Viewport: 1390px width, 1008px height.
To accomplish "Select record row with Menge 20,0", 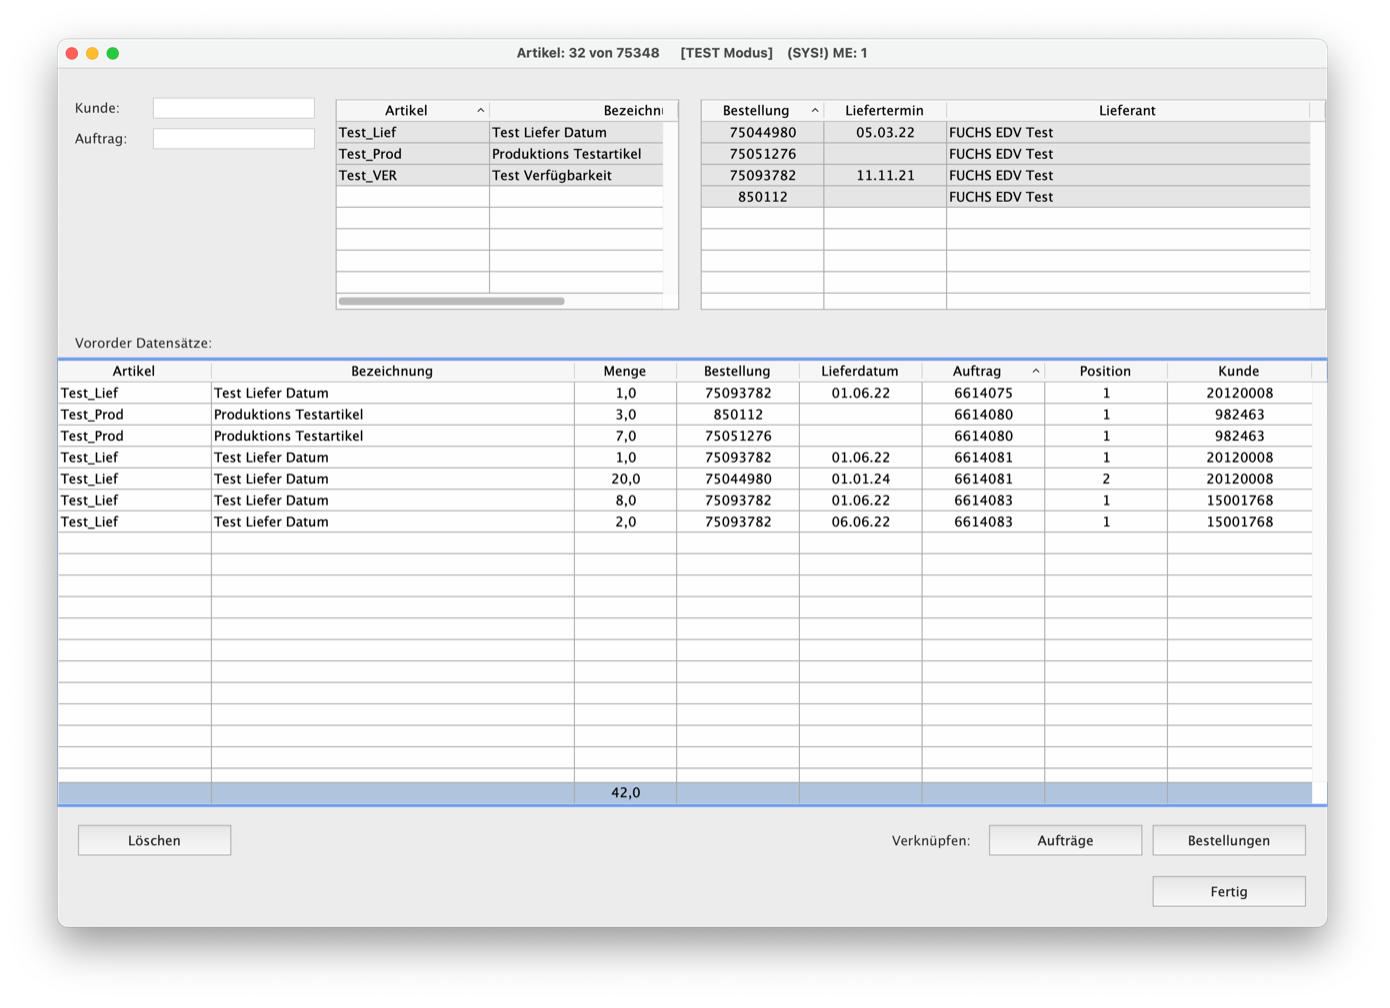I will [x=625, y=479].
